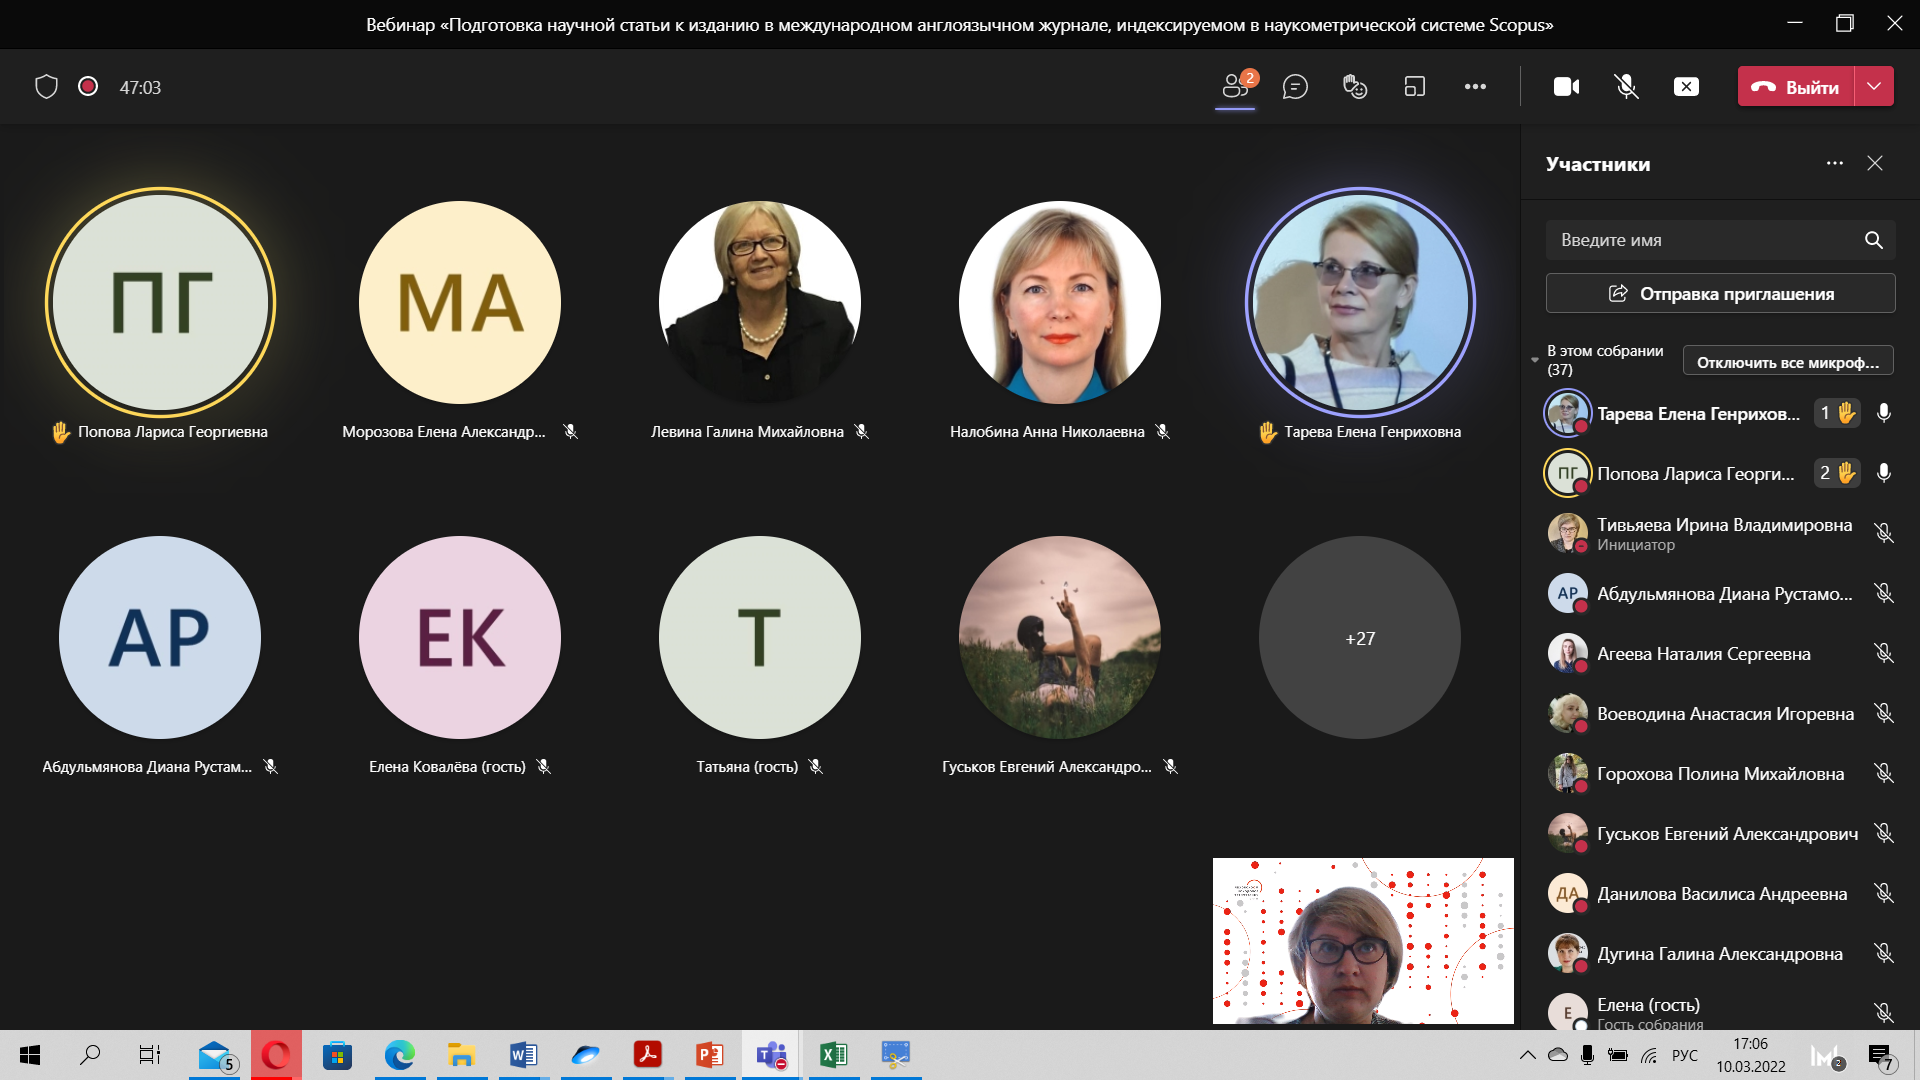Open the dropdown arrow next to Выйти
1920x1080 pixels.
[x=1874, y=87]
